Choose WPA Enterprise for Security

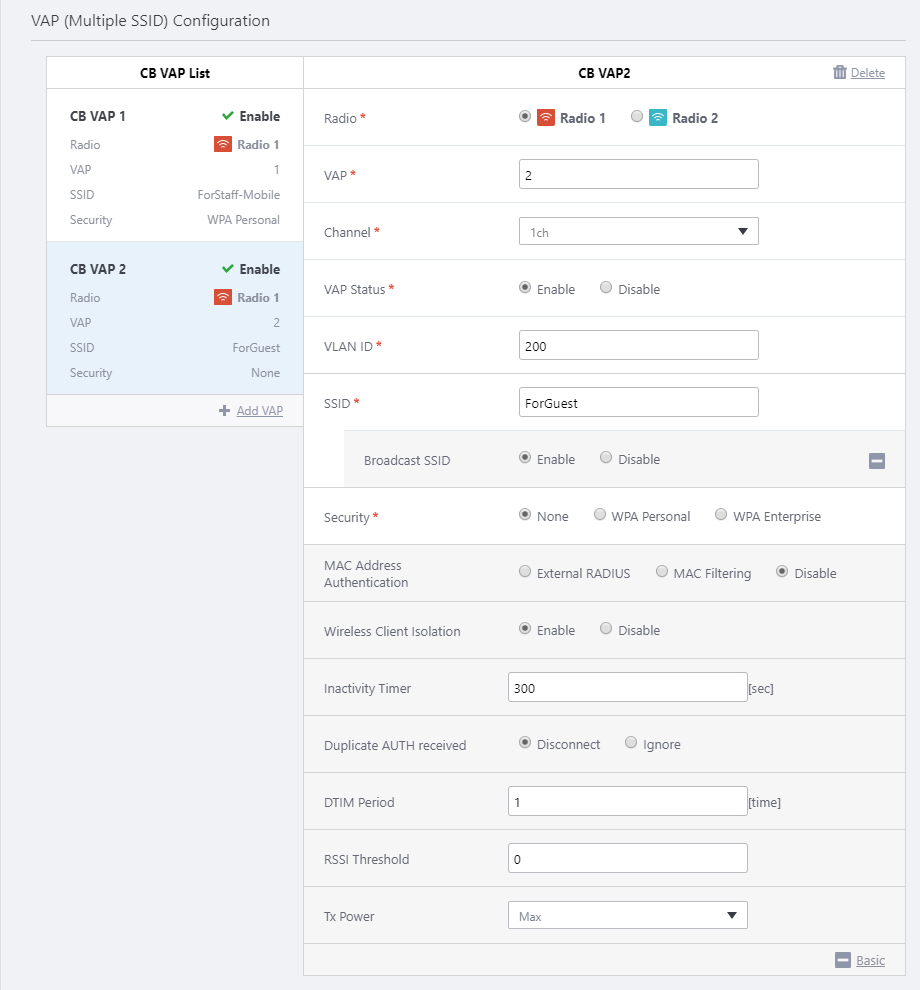click(x=721, y=515)
